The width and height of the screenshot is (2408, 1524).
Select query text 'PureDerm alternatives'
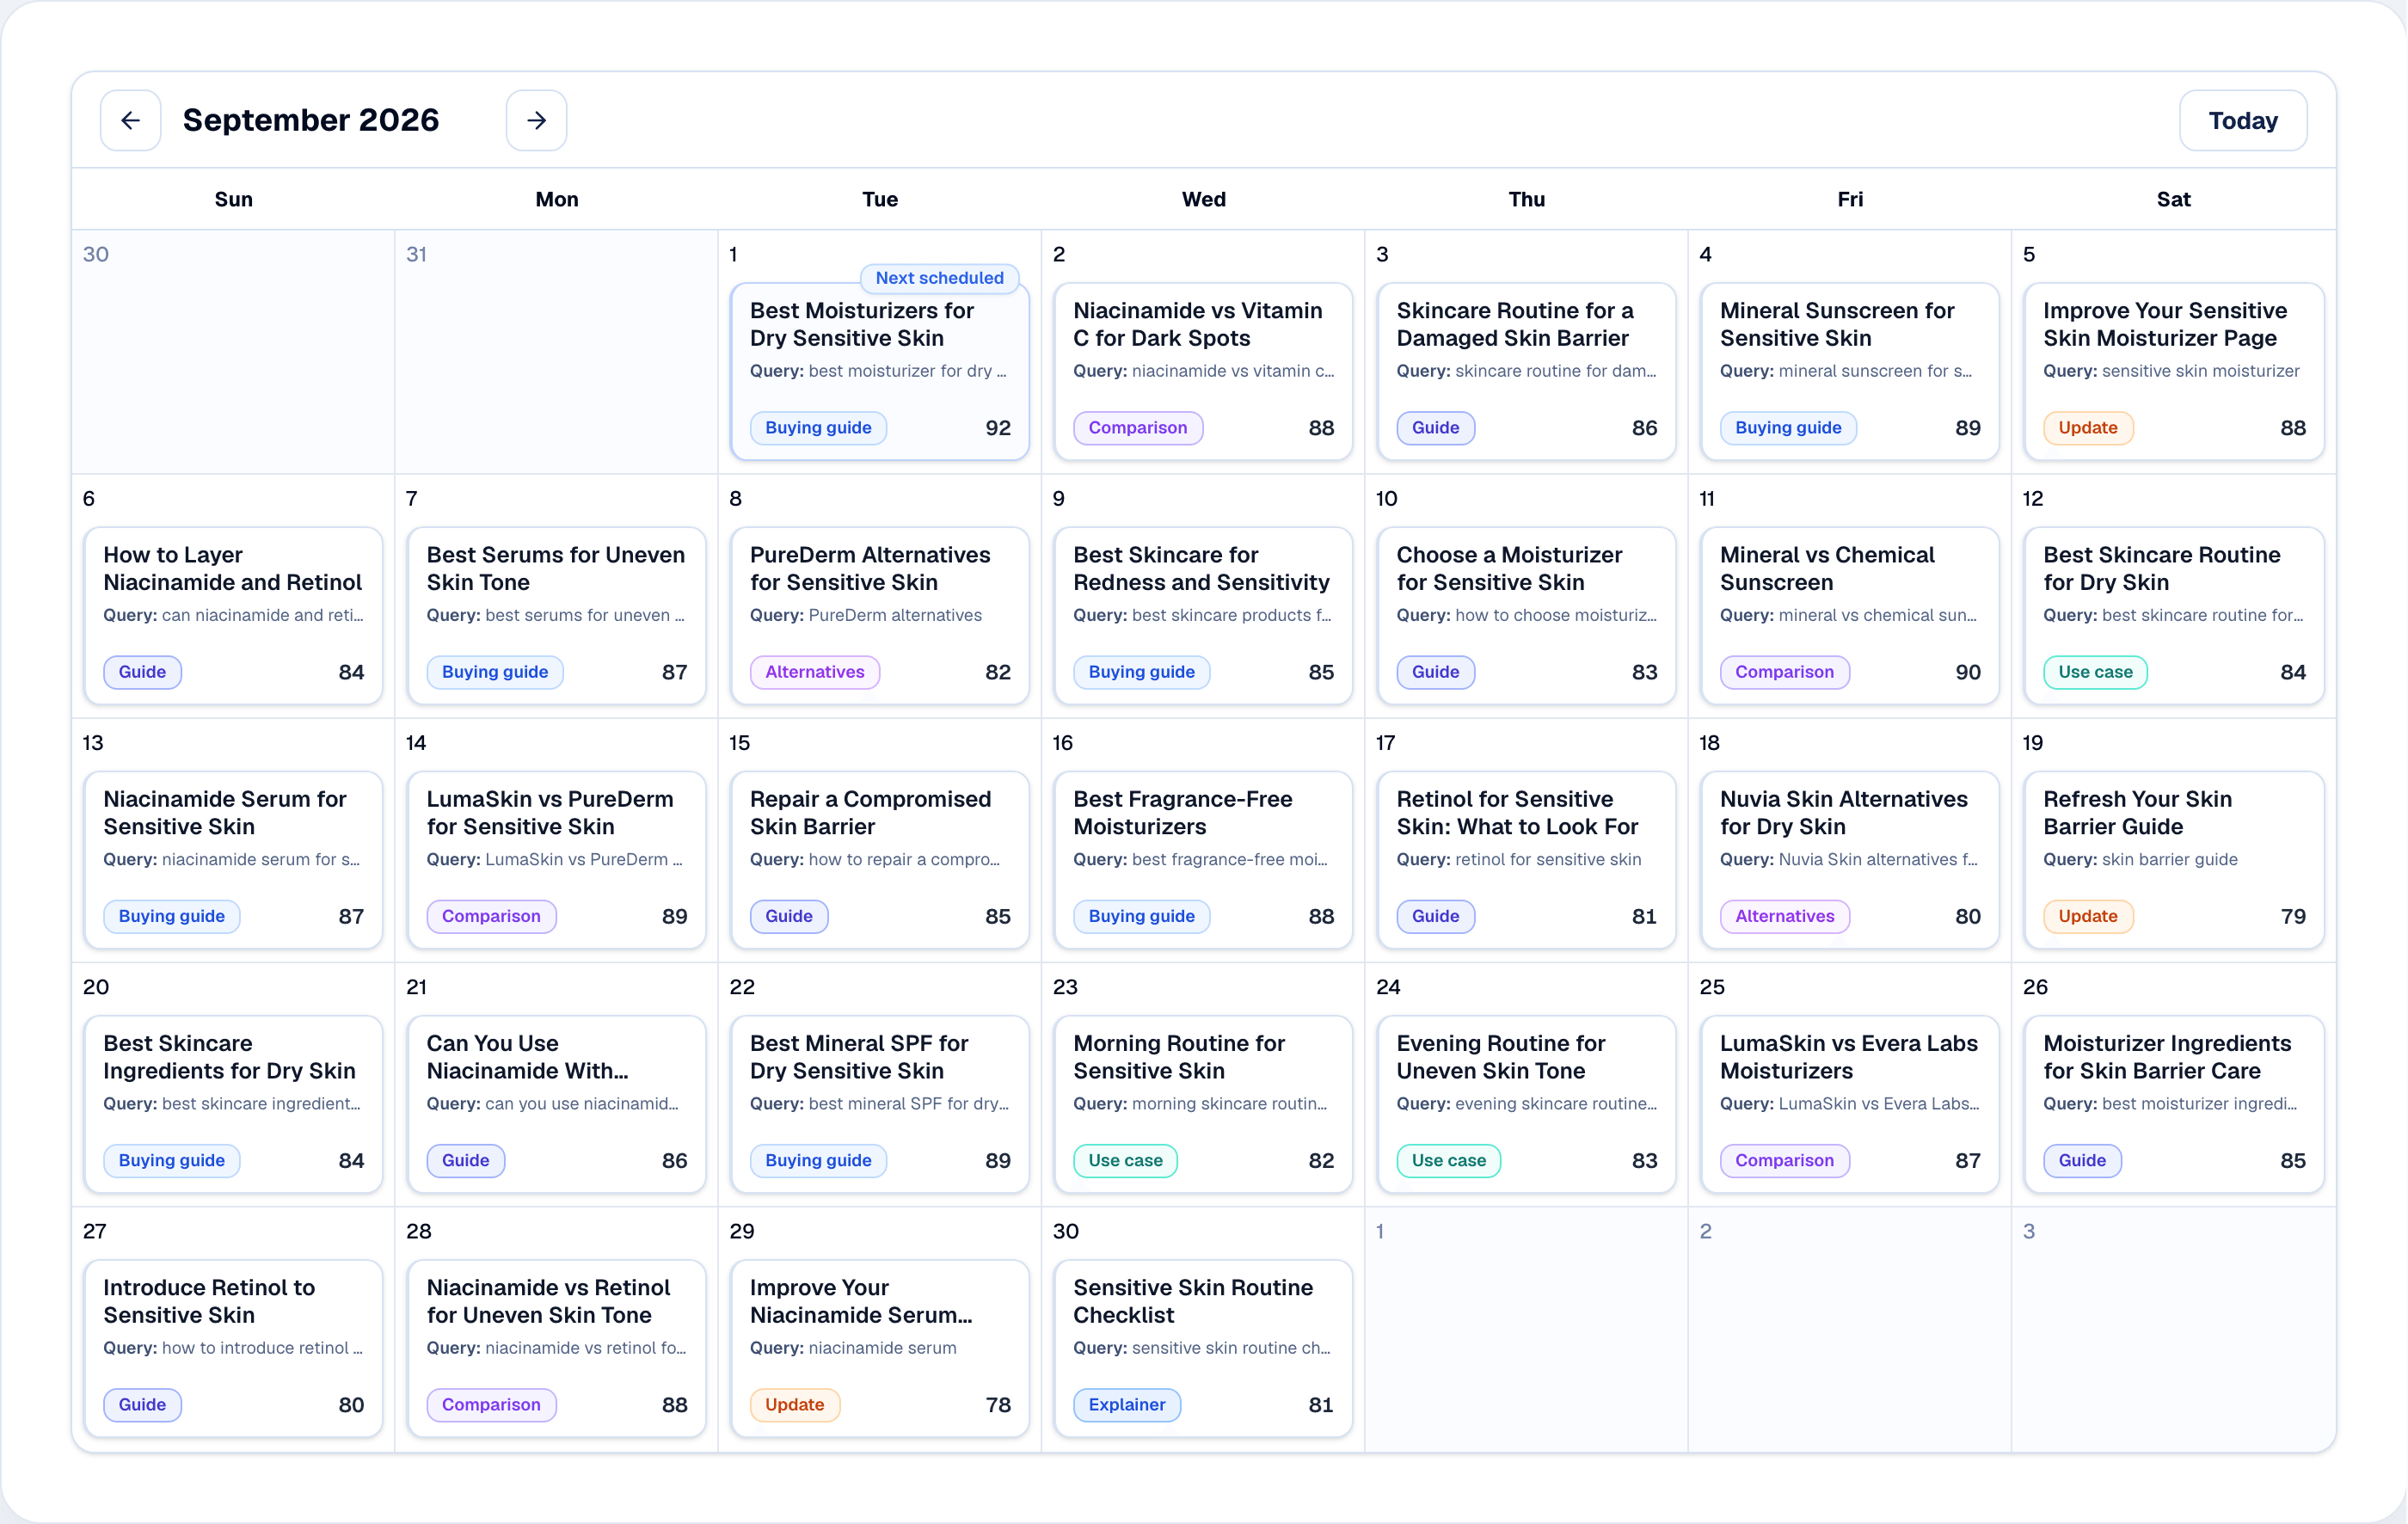pos(894,615)
